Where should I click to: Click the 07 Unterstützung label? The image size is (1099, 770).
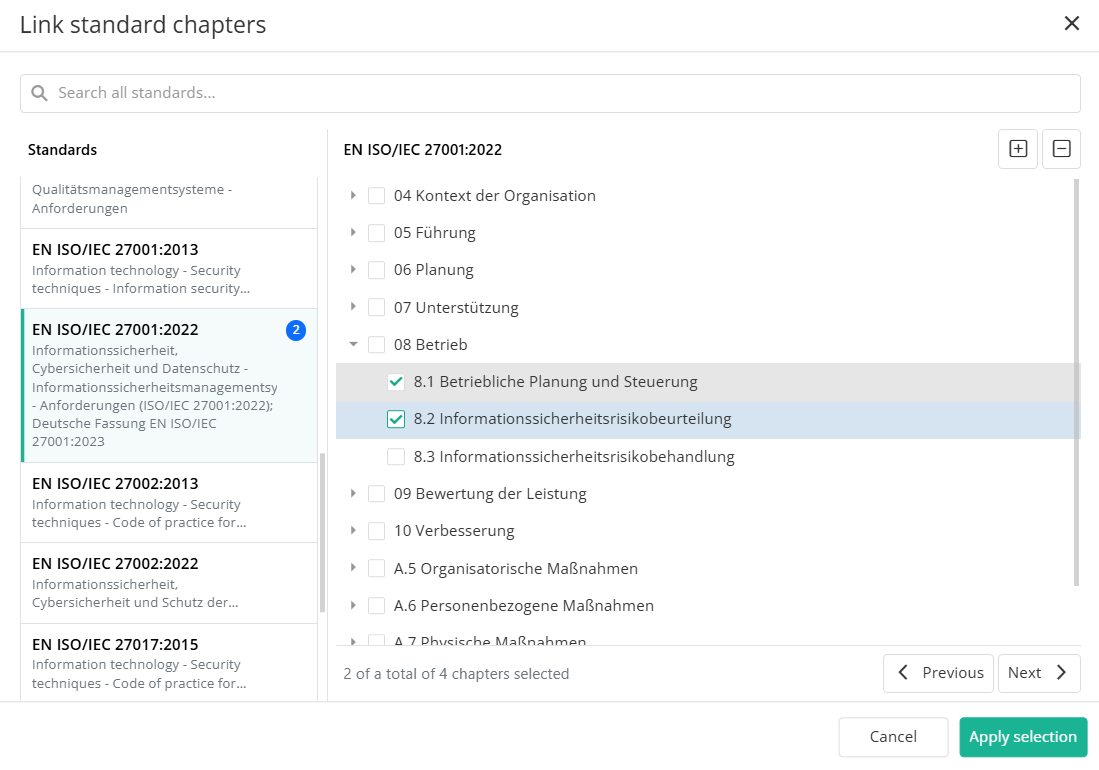456,308
